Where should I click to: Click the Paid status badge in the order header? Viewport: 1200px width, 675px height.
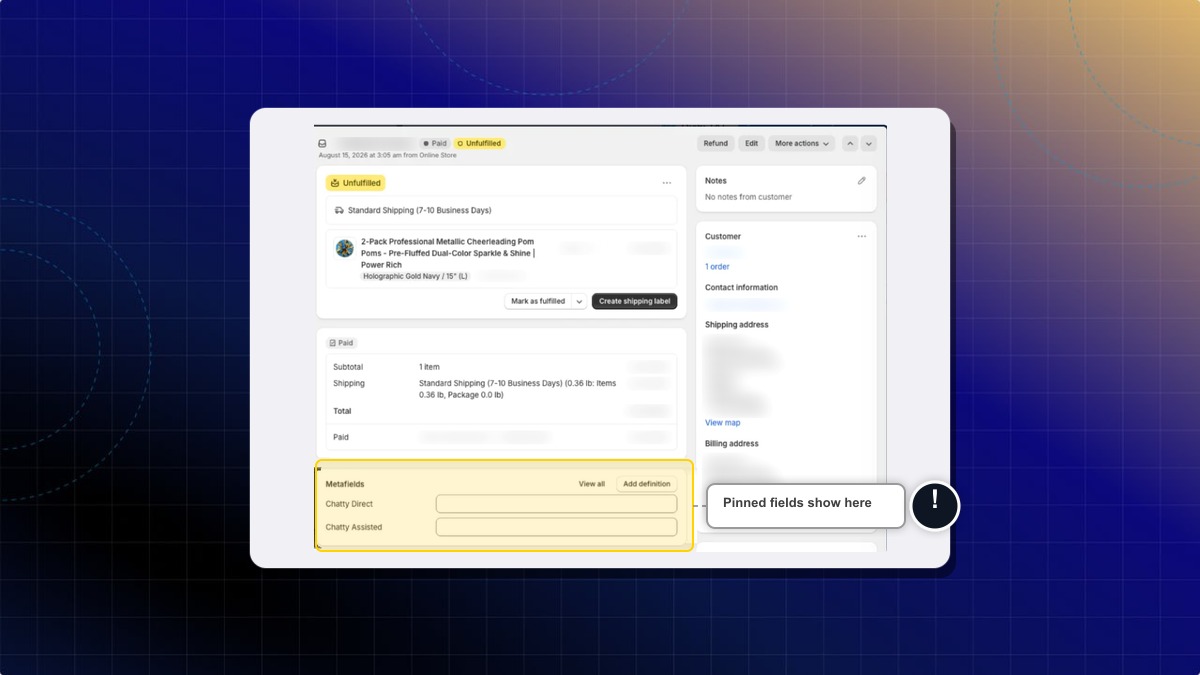coord(434,144)
